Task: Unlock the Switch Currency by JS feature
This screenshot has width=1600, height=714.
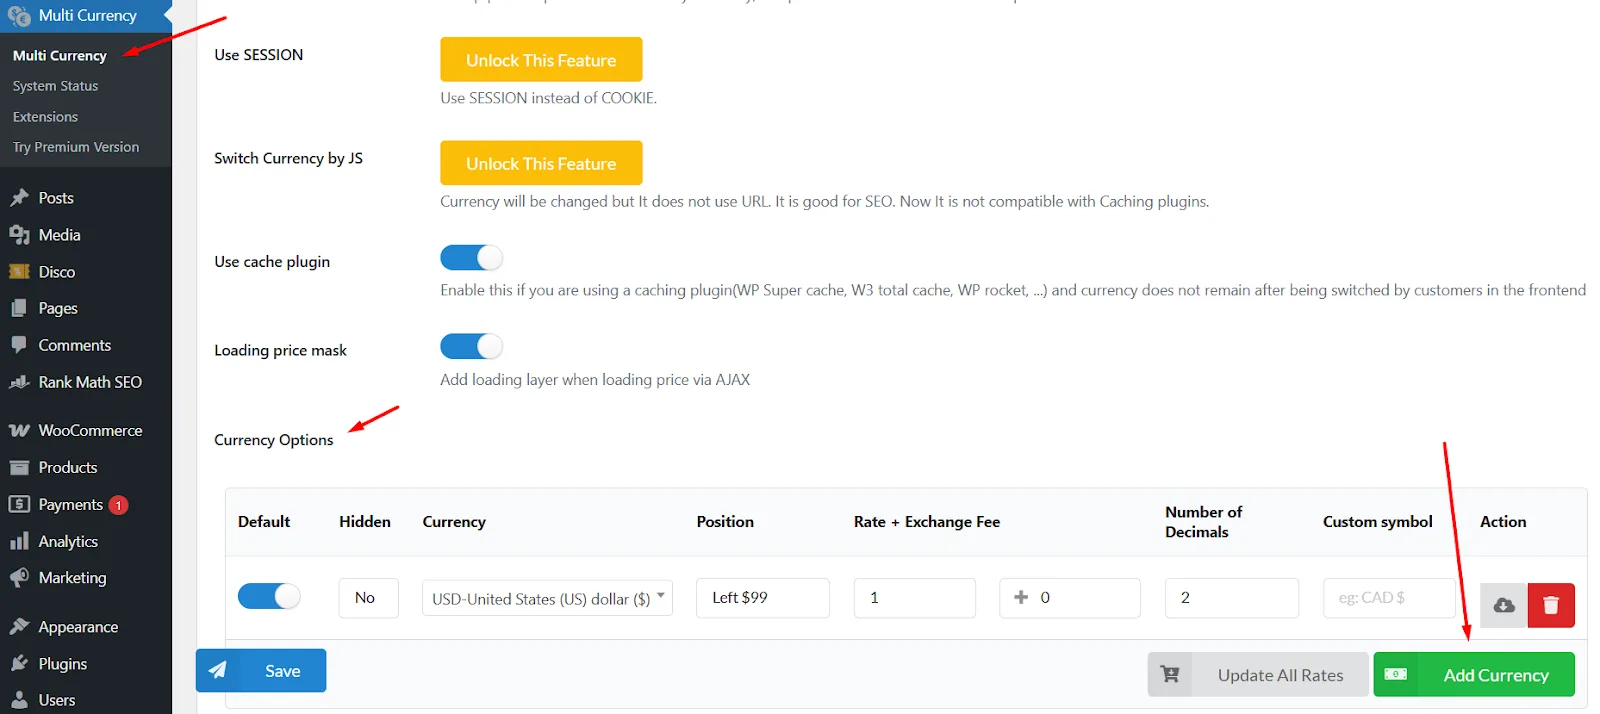Action: (x=541, y=163)
